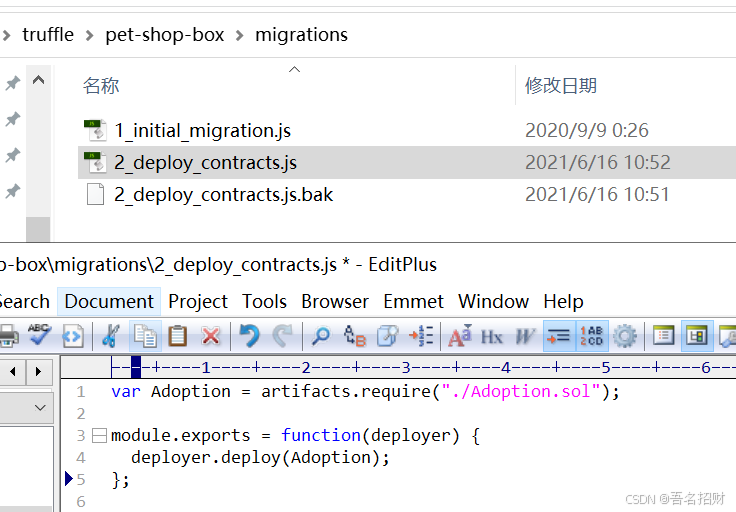Navigate to pet-shop-box in breadcrumb path
736x512 pixels.
click(163, 35)
